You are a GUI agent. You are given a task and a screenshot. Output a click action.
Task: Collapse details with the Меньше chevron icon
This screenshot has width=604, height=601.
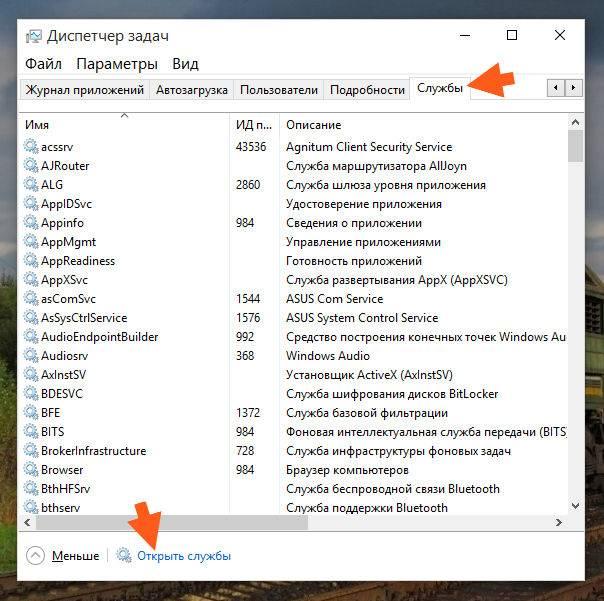tap(35, 556)
